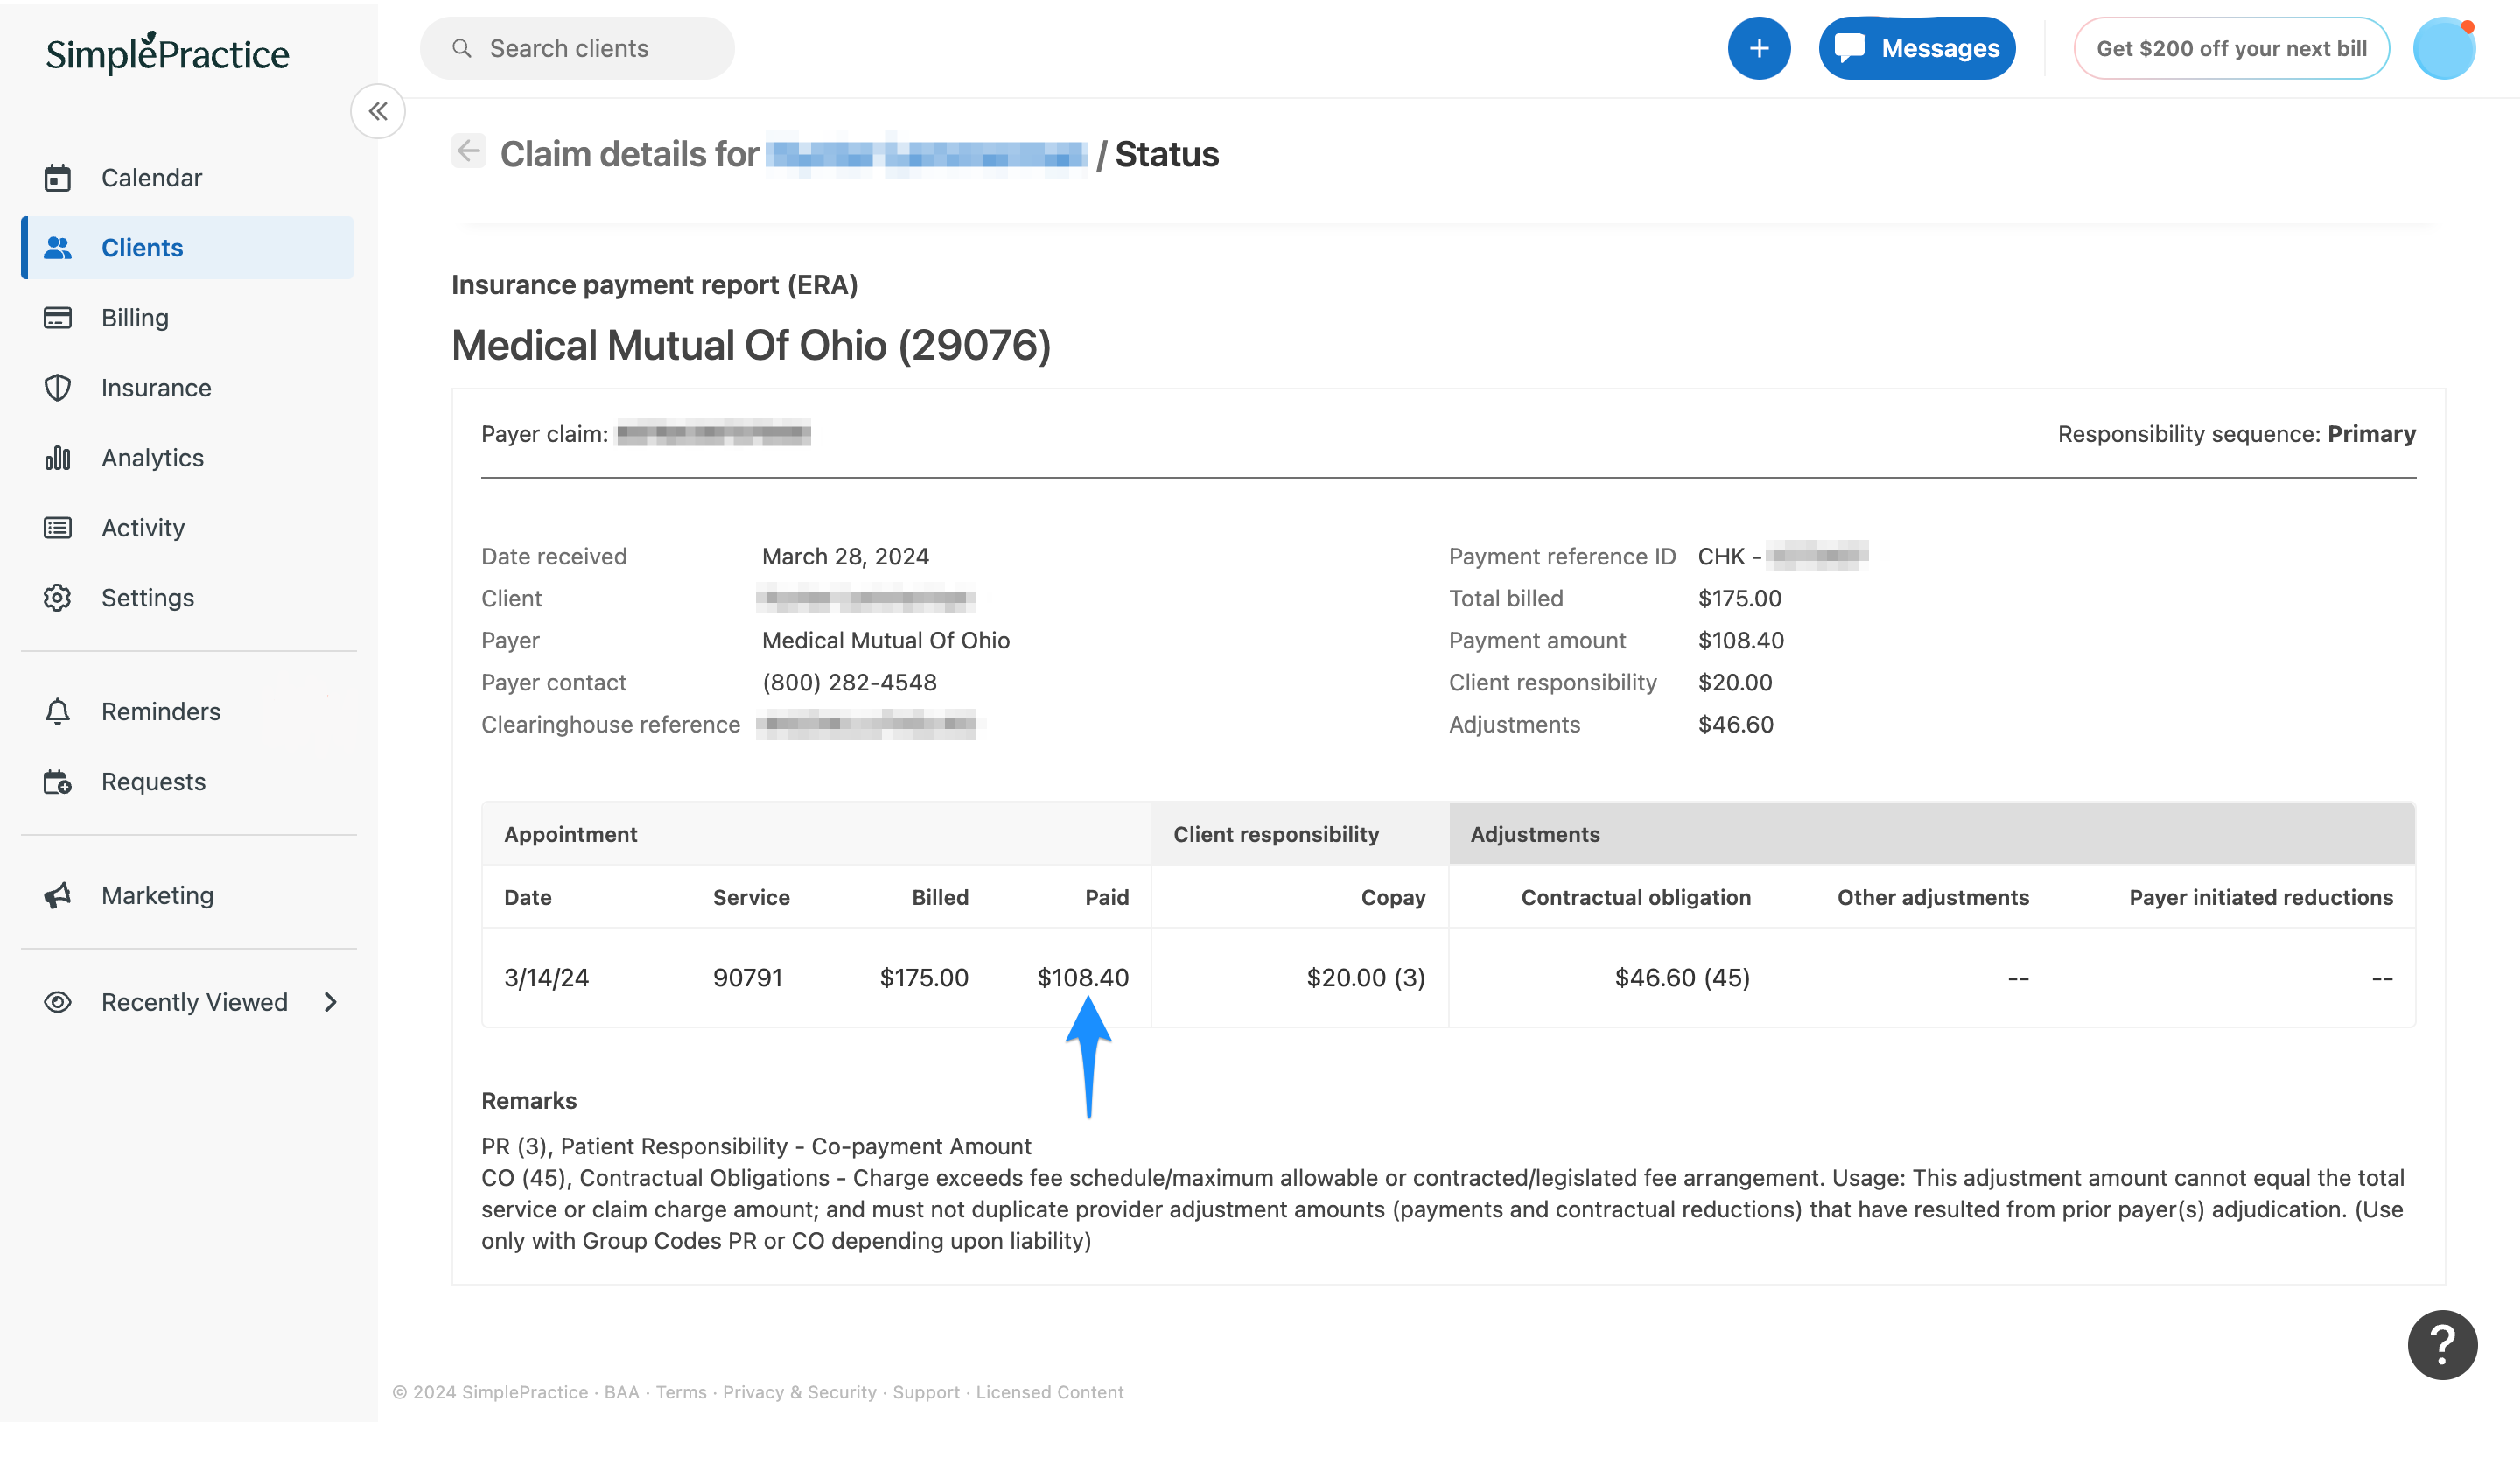Click the Reminders bell icon
This screenshot has width=2520, height=1458.
(58, 712)
